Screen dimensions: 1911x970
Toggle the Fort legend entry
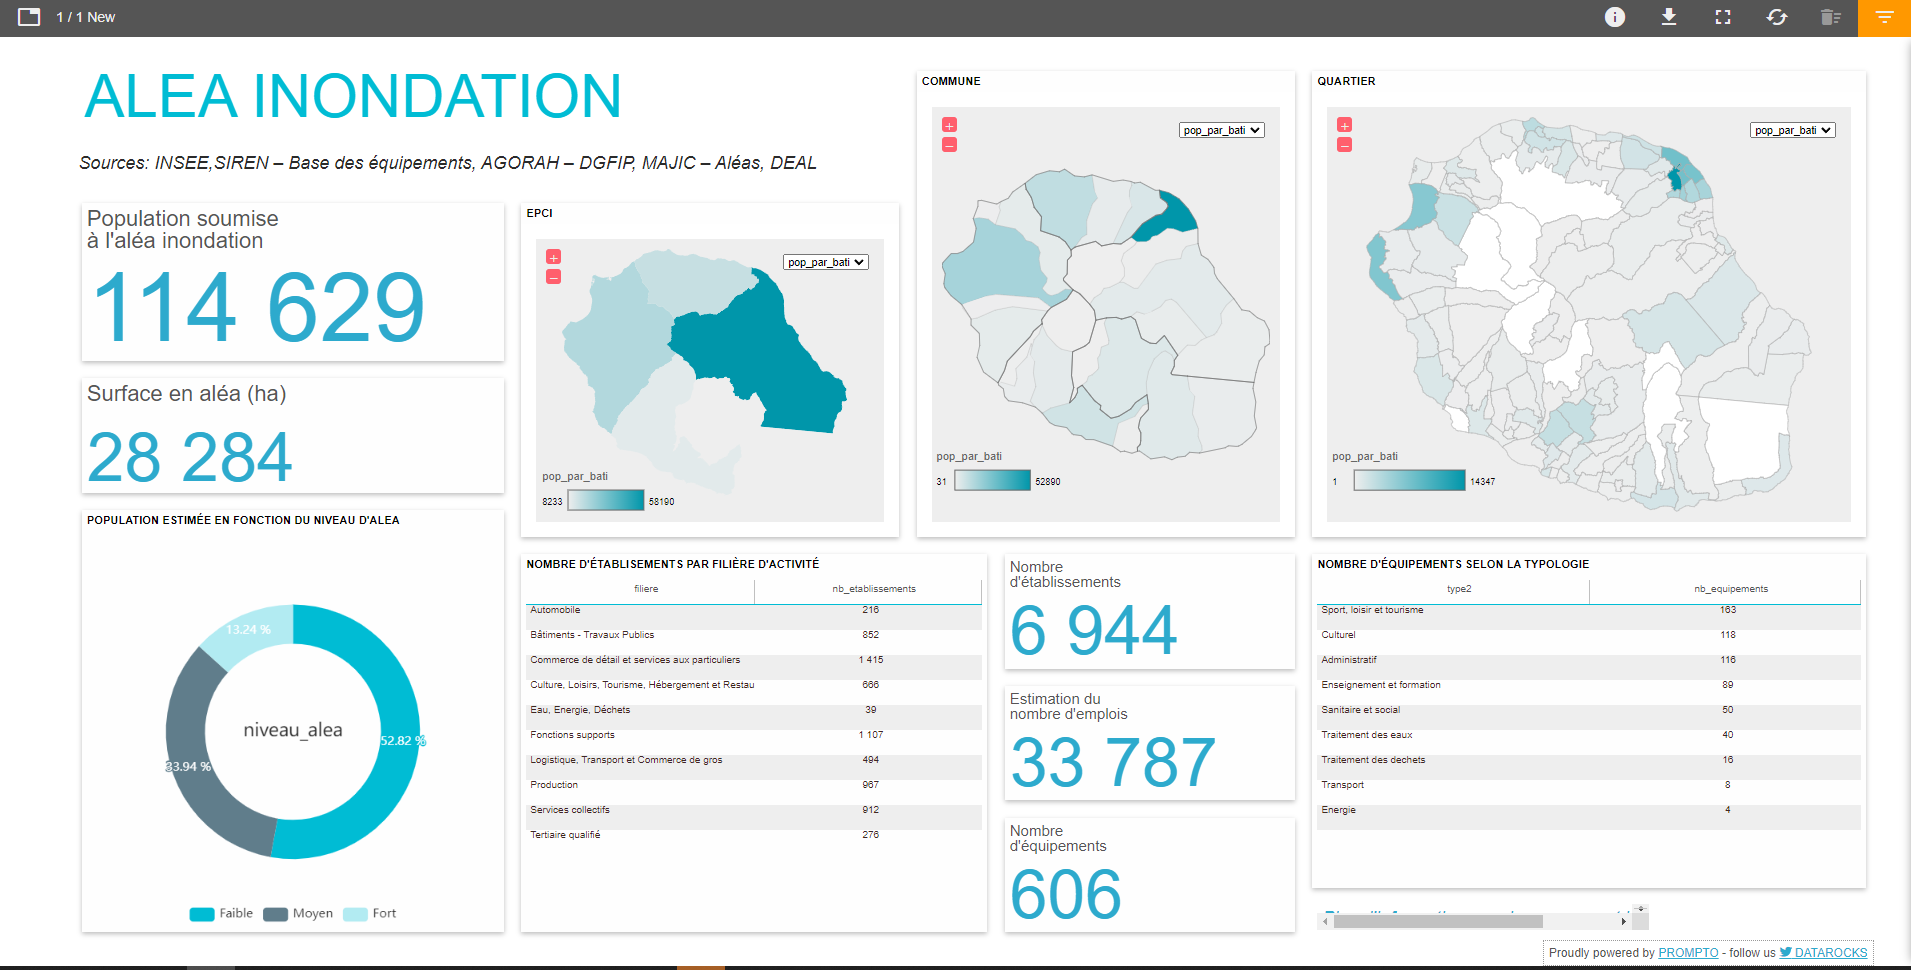pos(370,914)
